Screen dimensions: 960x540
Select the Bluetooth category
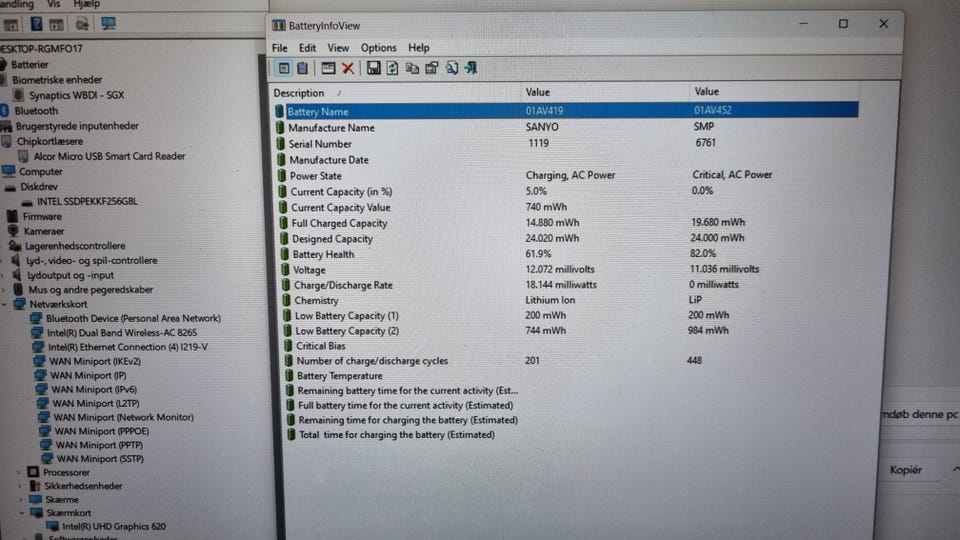pos(36,111)
